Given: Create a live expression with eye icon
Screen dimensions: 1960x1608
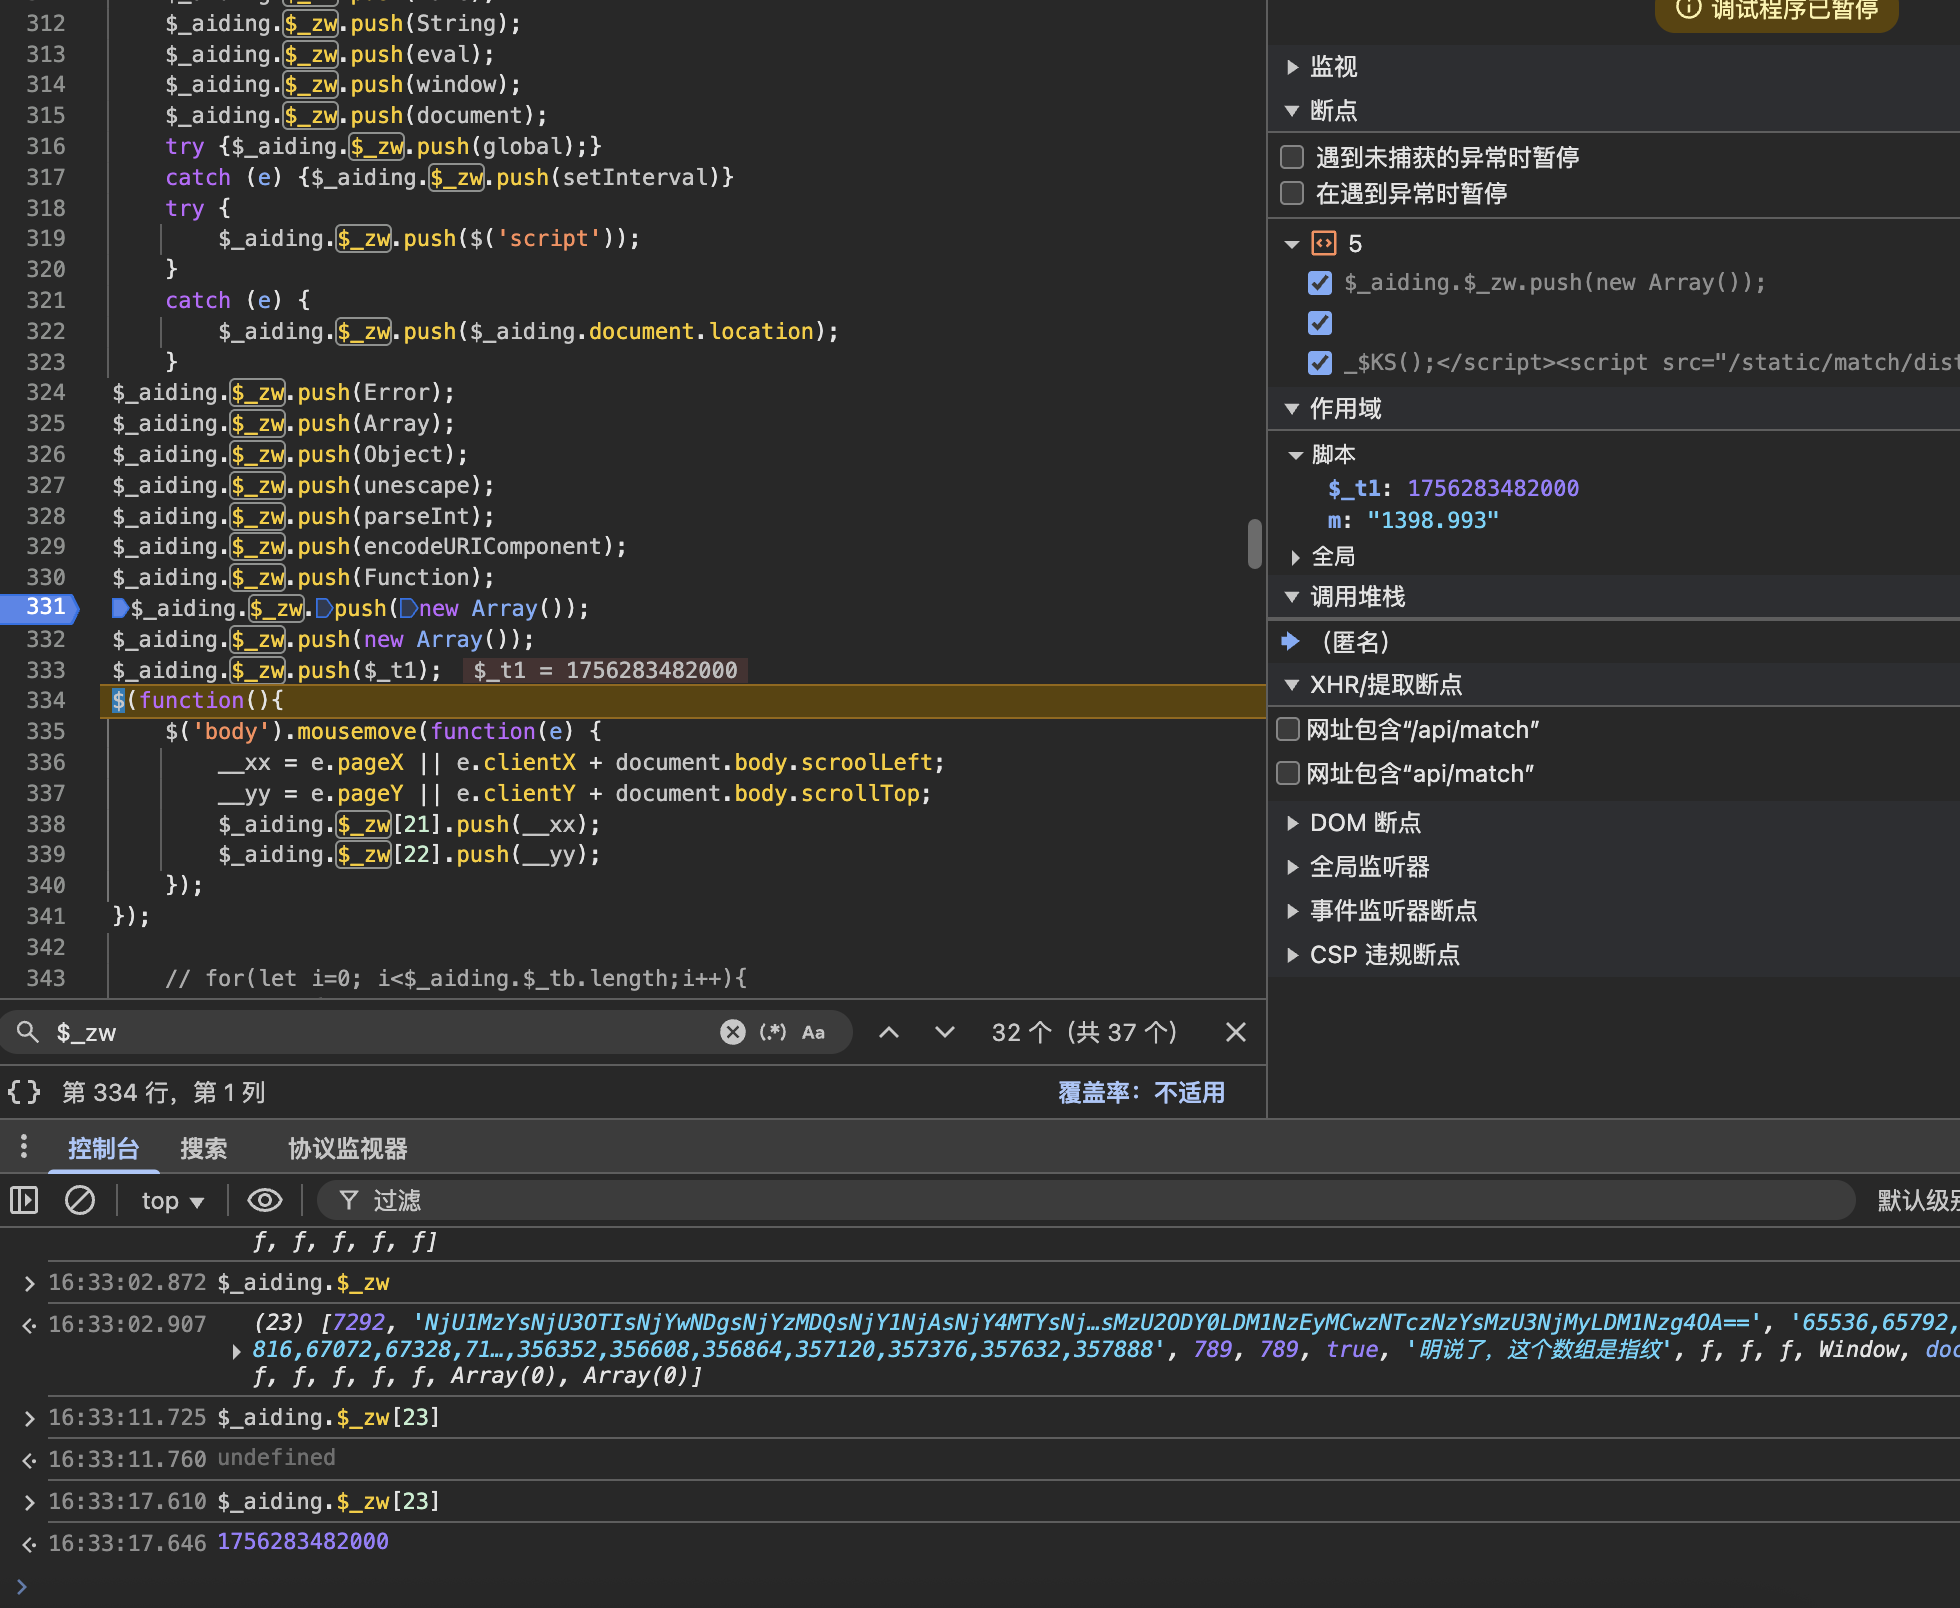Looking at the screenshot, I should click(x=264, y=1200).
